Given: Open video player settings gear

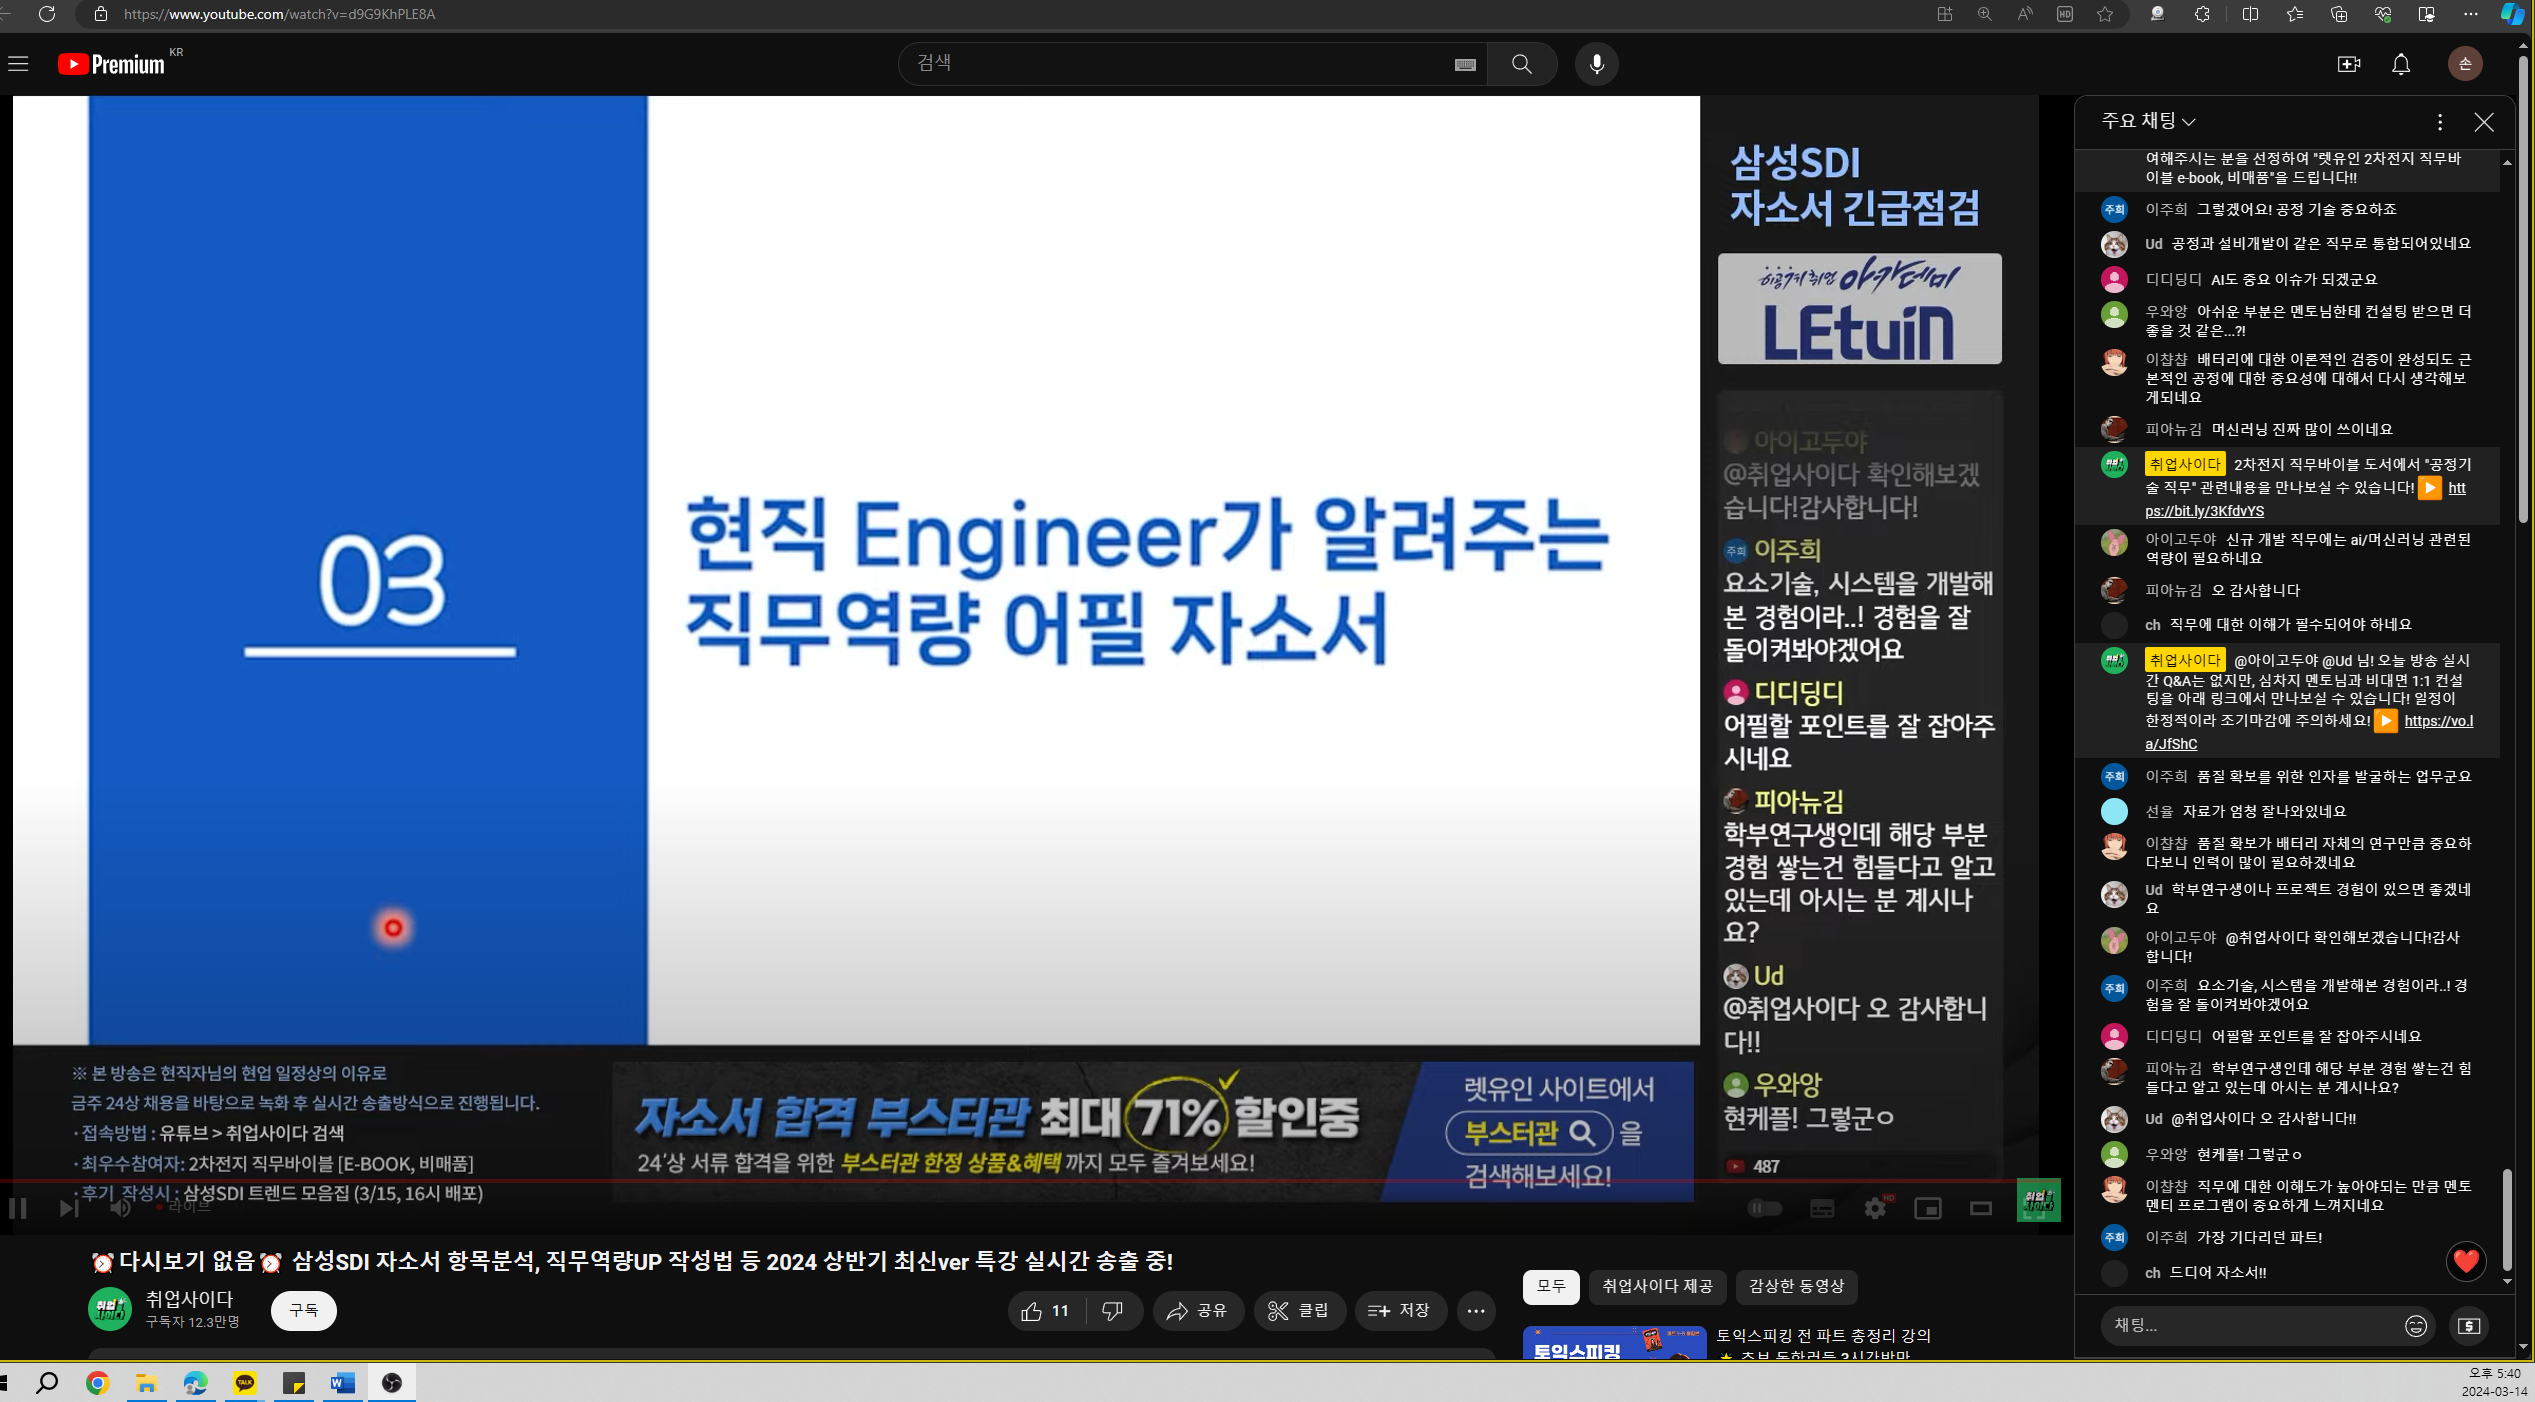Looking at the screenshot, I should (1875, 1208).
